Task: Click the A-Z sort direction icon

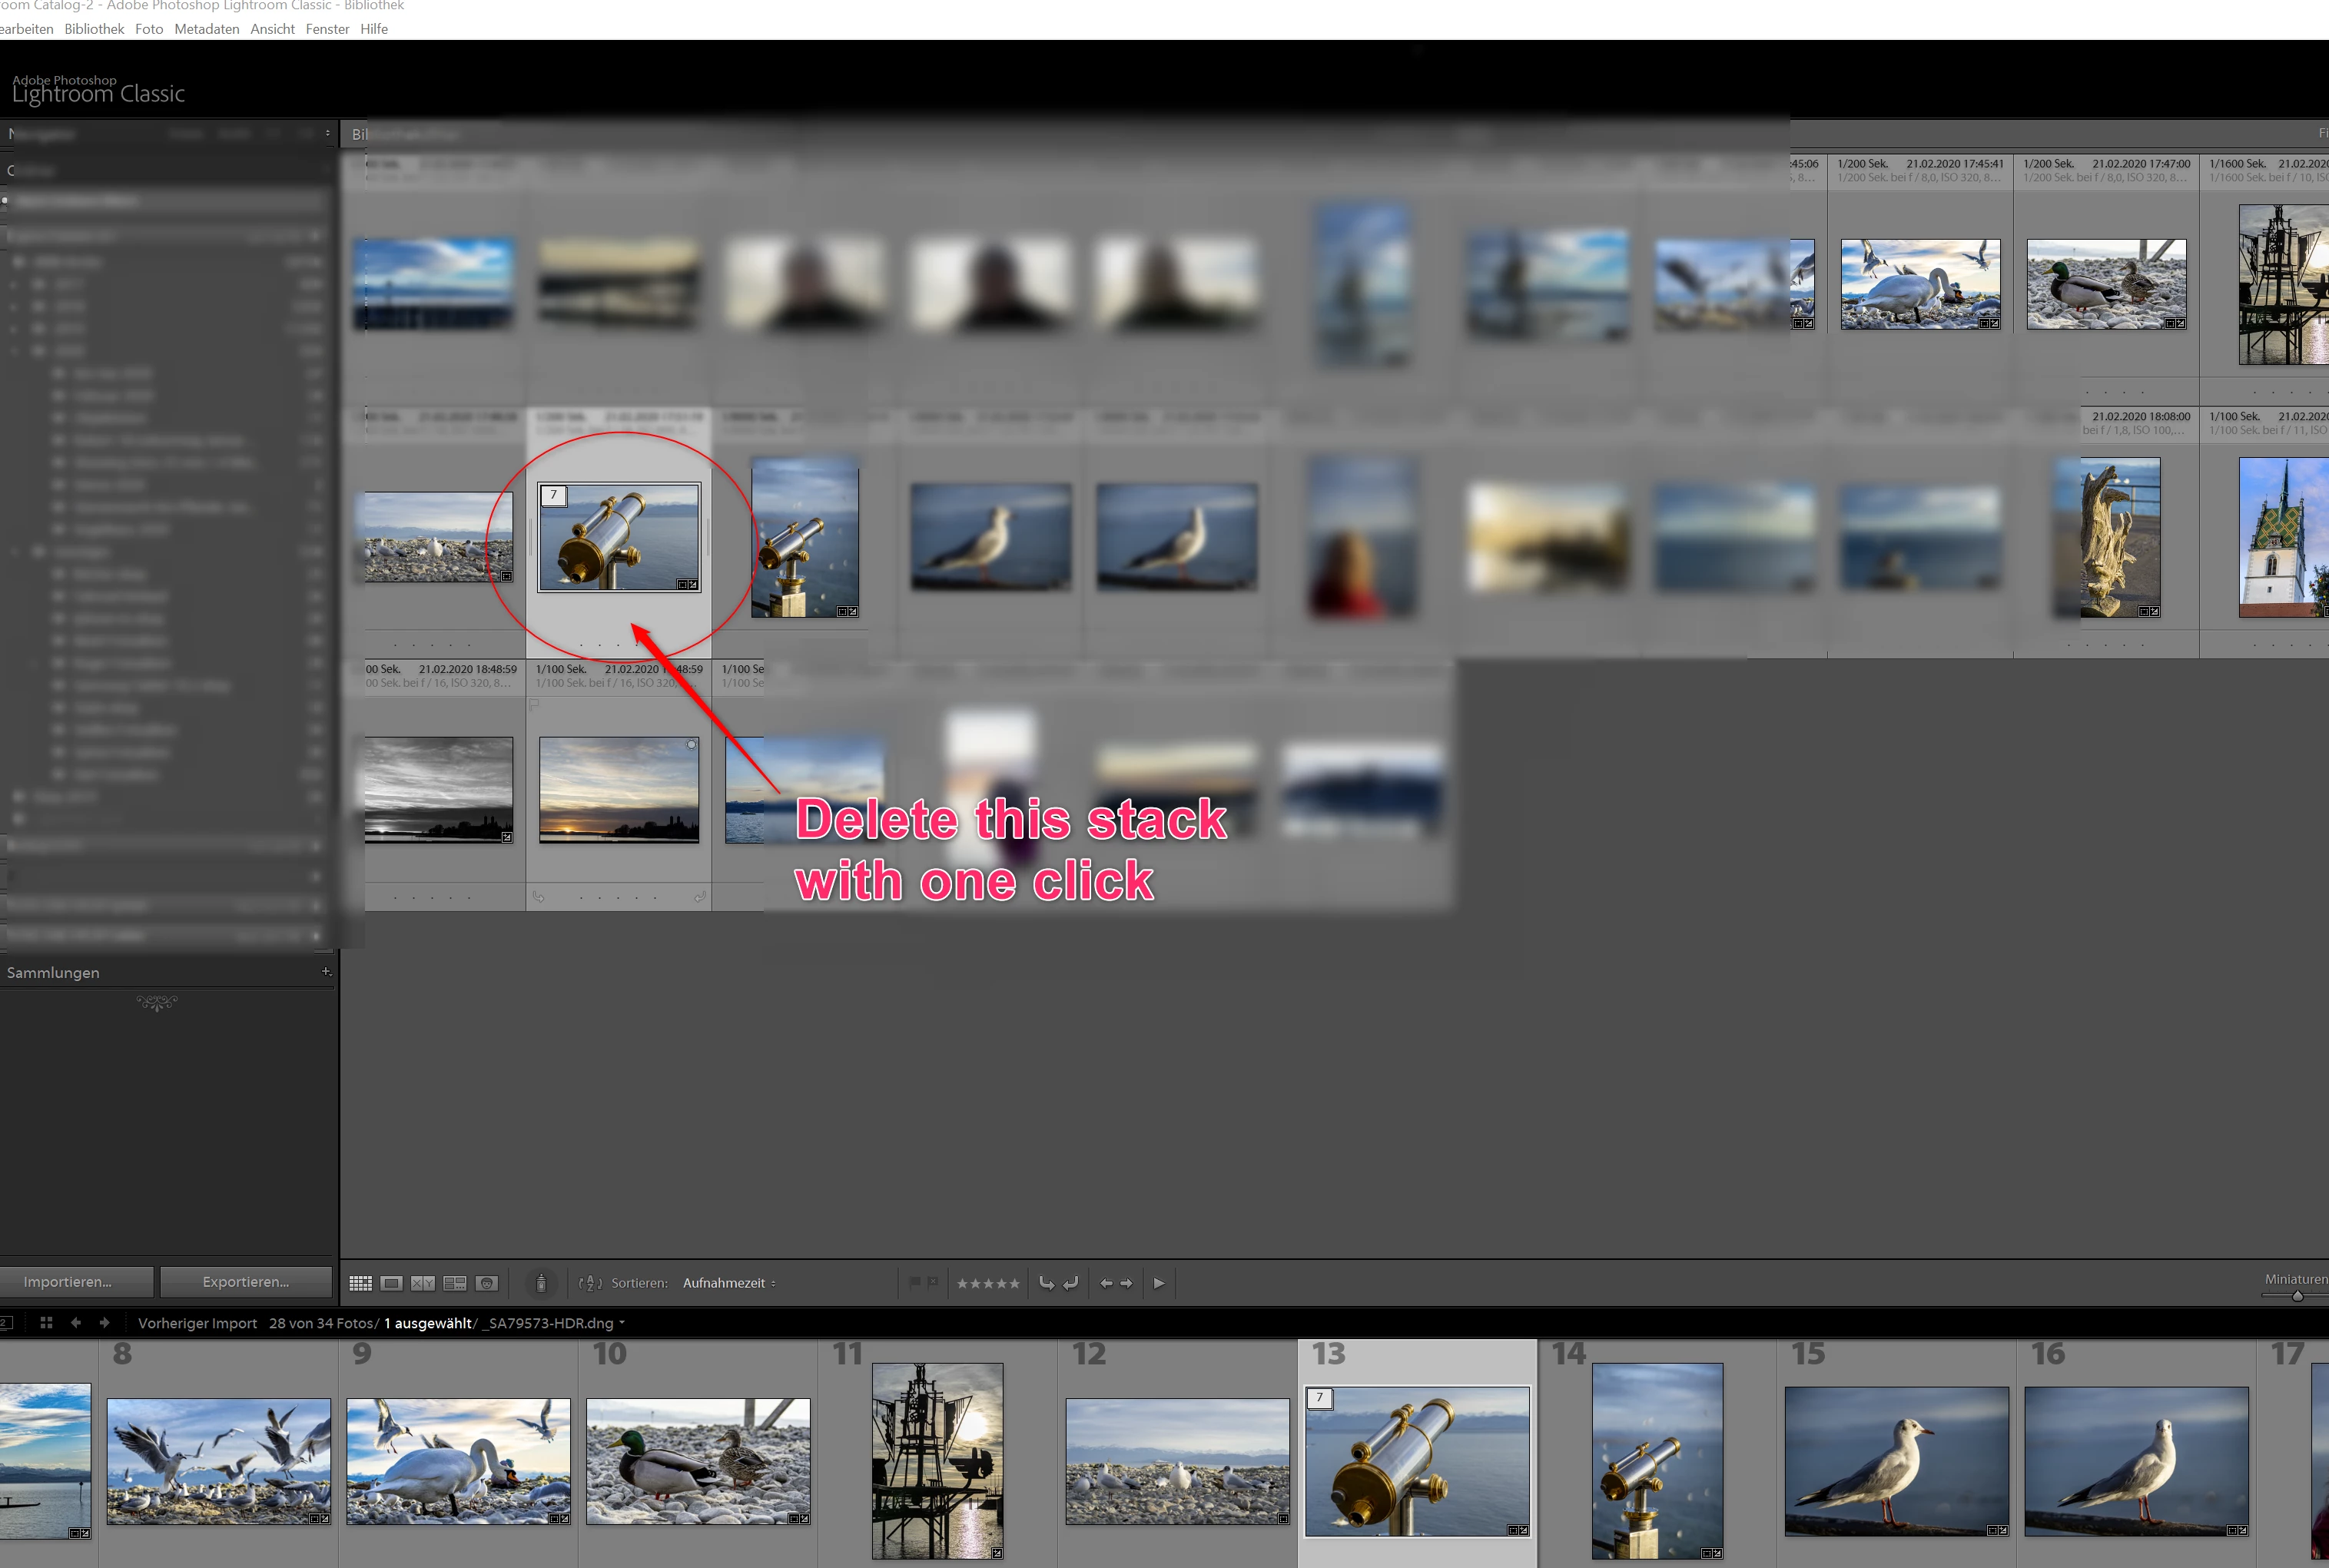Action: point(590,1283)
